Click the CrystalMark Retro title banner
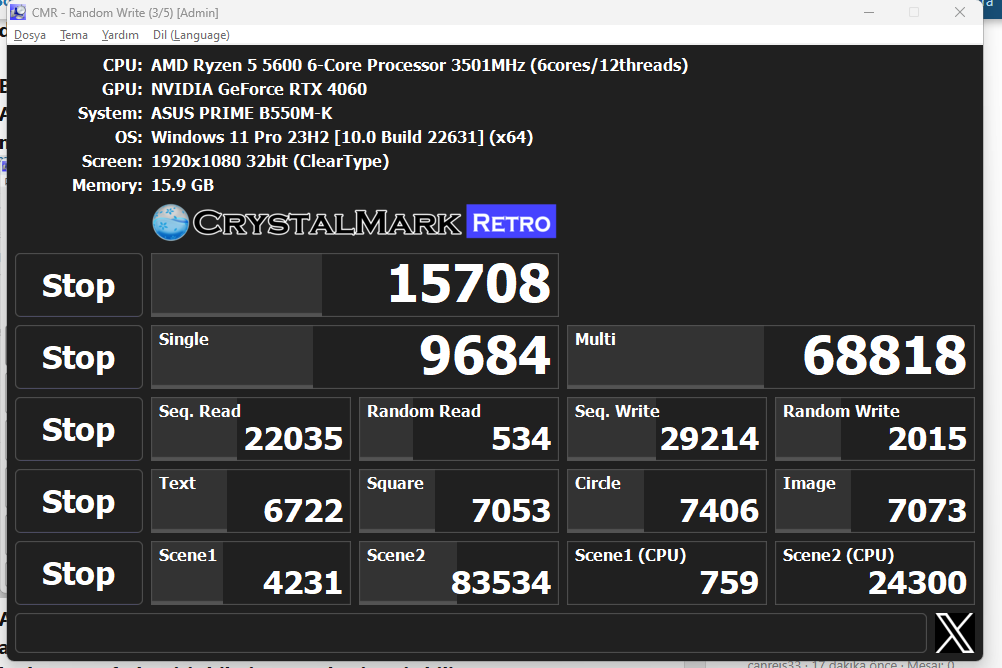Image resolution: width=1002 pixels, height=668 pixels. pos(354,222)
